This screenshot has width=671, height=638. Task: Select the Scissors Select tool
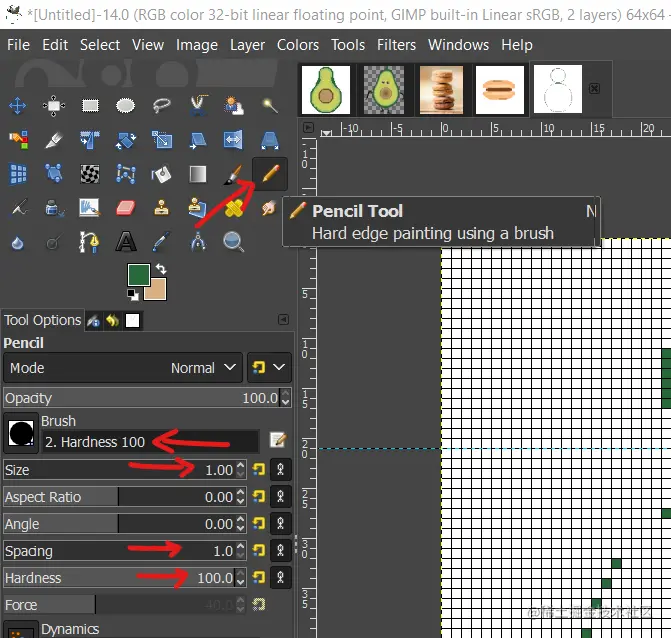click(198, 105)
